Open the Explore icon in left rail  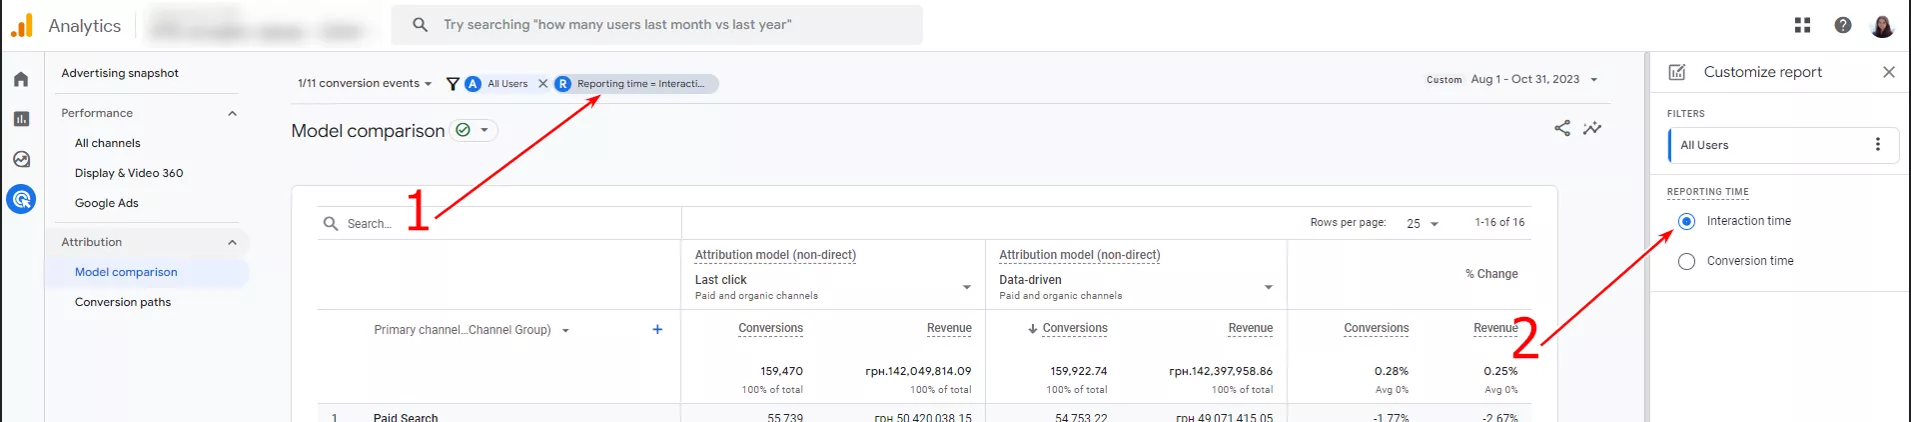(21, 159)
